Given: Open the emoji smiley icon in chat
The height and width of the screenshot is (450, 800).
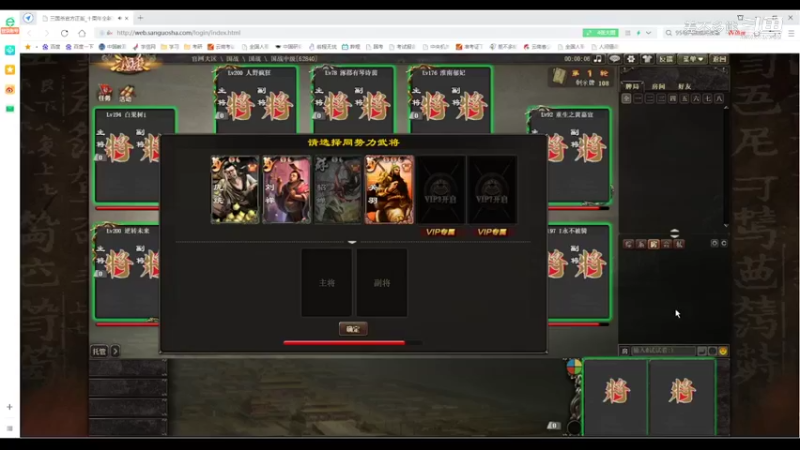Looking at the screenshot, I should click(723, 351).
